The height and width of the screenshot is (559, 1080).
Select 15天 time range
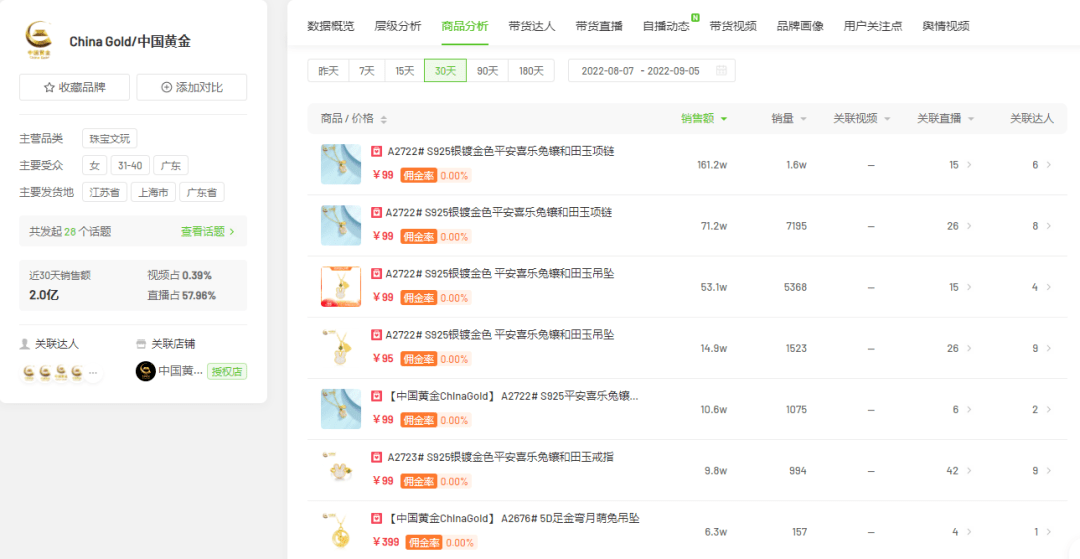(404, 70)
